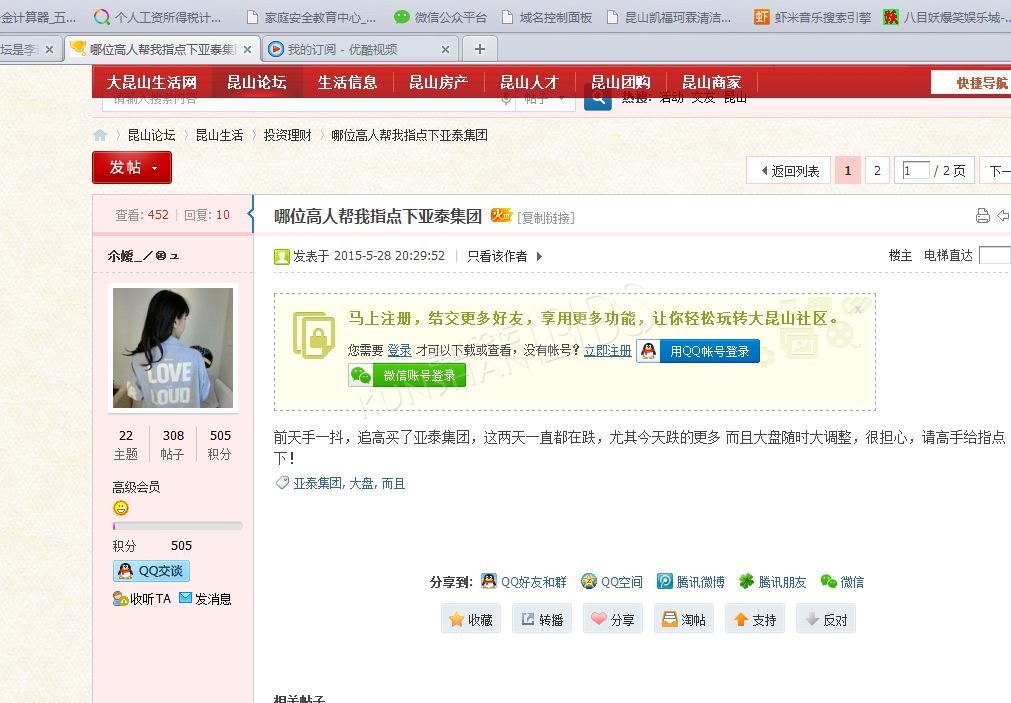Open 虾米音乐搜索引擎 bookmark
This screenshot has height=703, width=1011.
point(813,17)
